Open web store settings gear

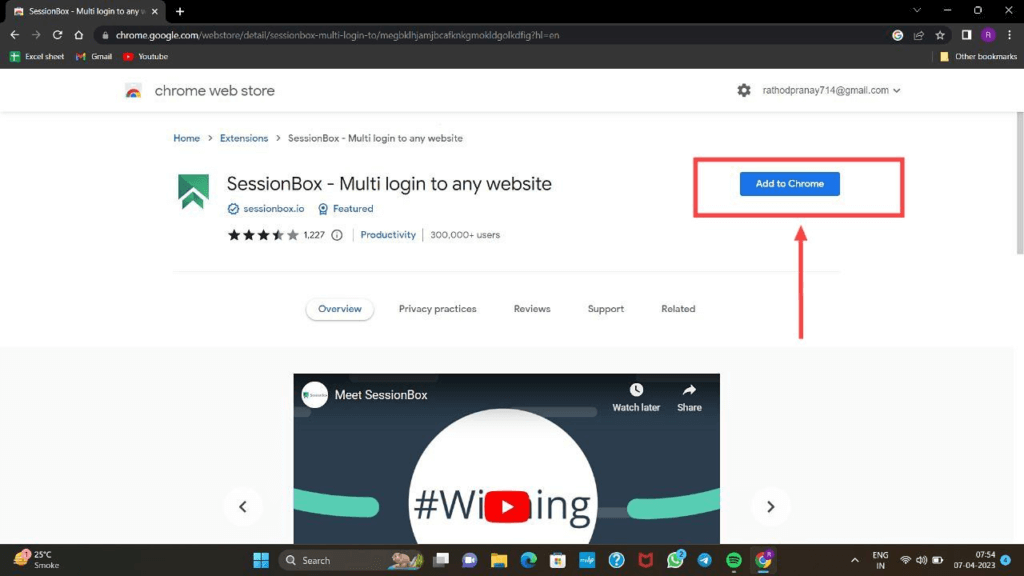click(x=744, y=90)
